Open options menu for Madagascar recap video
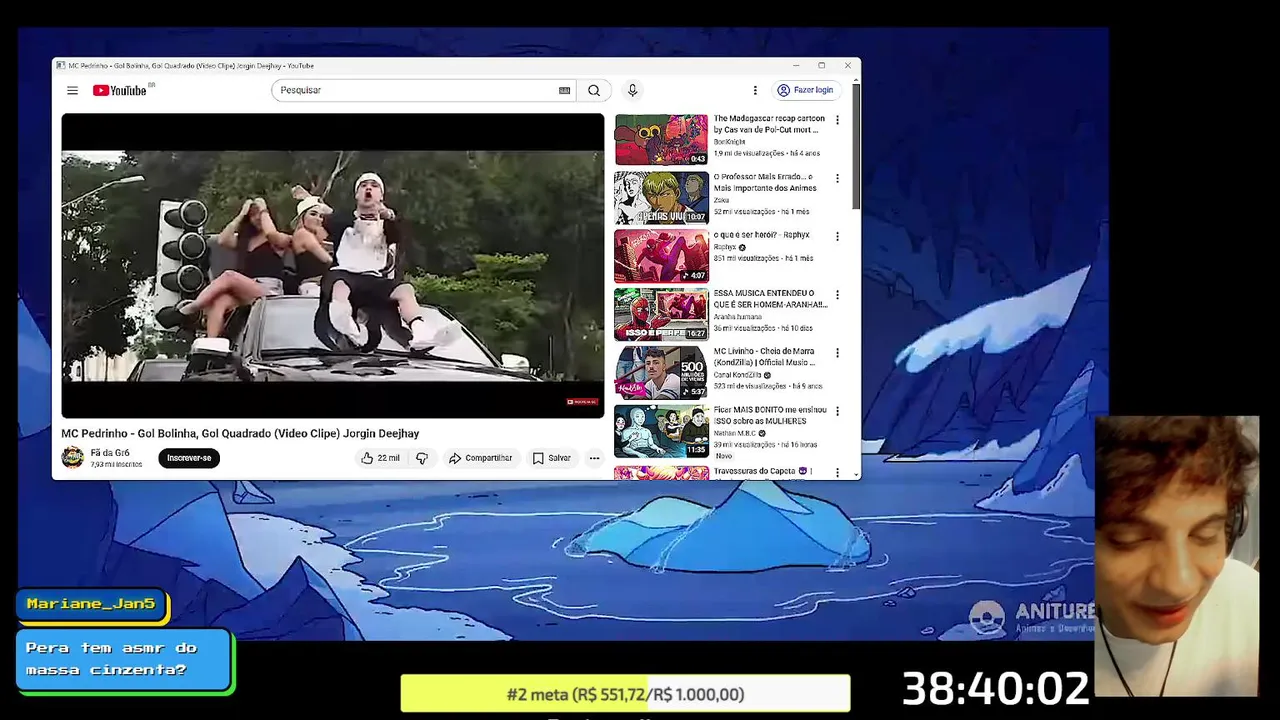1280x720 pixels. coord(837,120)
